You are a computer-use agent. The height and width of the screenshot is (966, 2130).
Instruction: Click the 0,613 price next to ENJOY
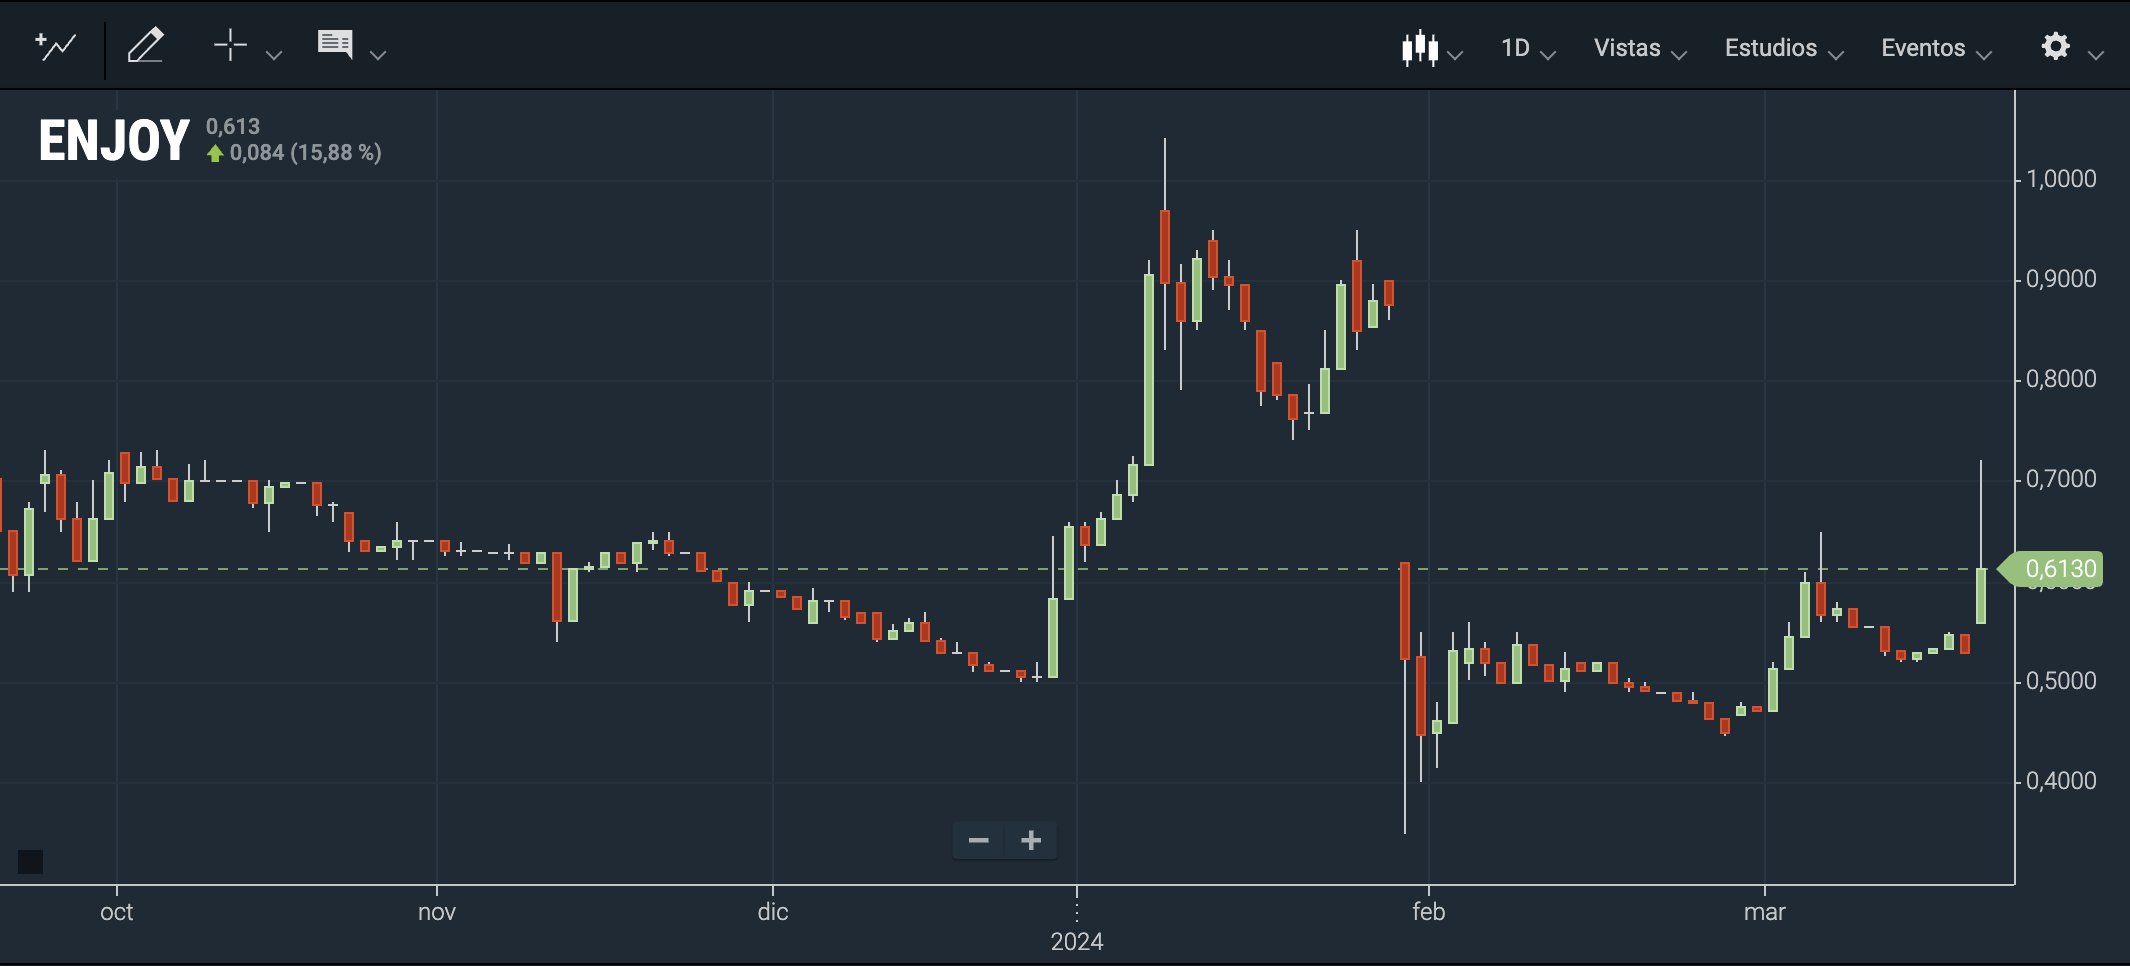click(233, 126)
